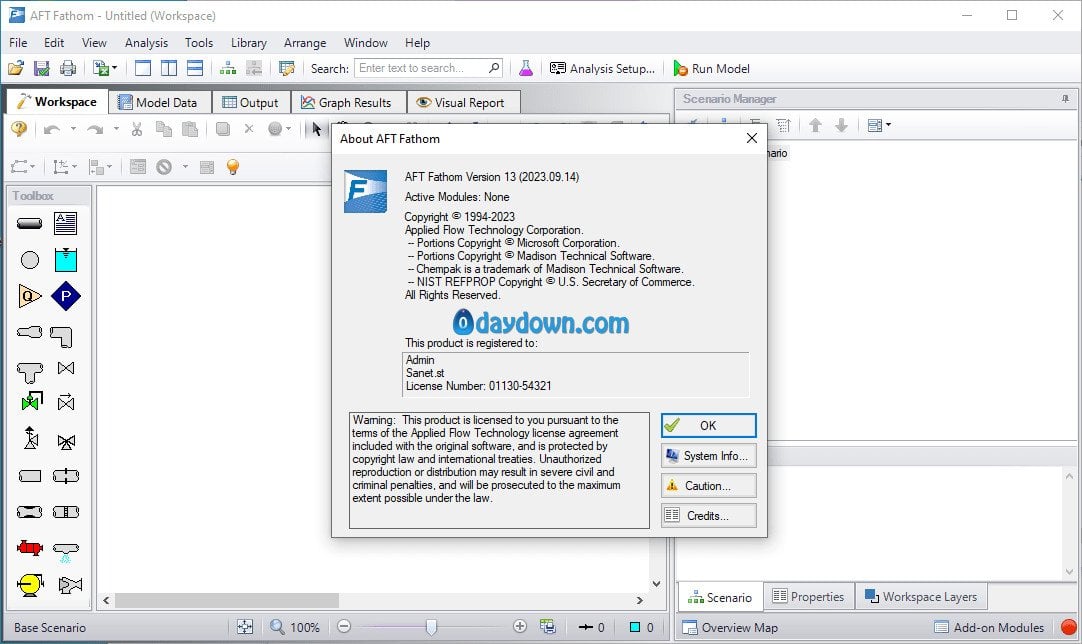
Task: Select the green Control Valve junction
Action: click(31, 401)
